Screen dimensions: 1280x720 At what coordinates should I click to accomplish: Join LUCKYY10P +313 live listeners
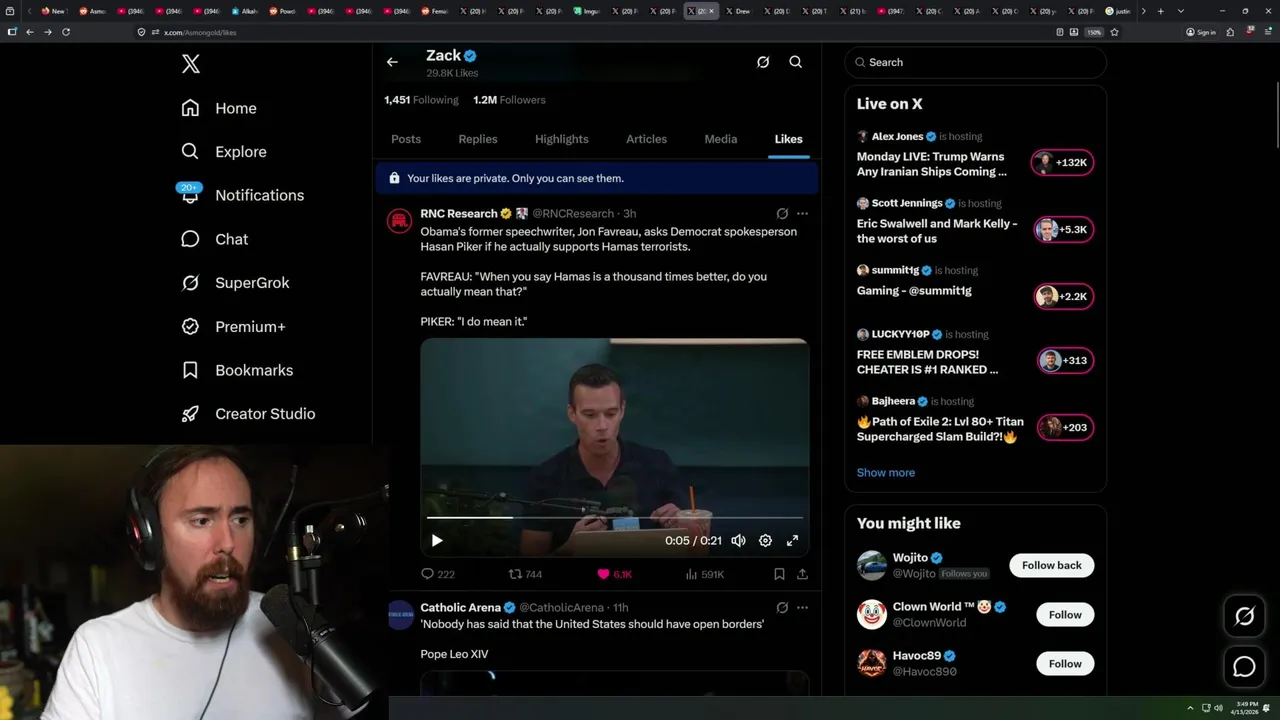[1065, 361]
